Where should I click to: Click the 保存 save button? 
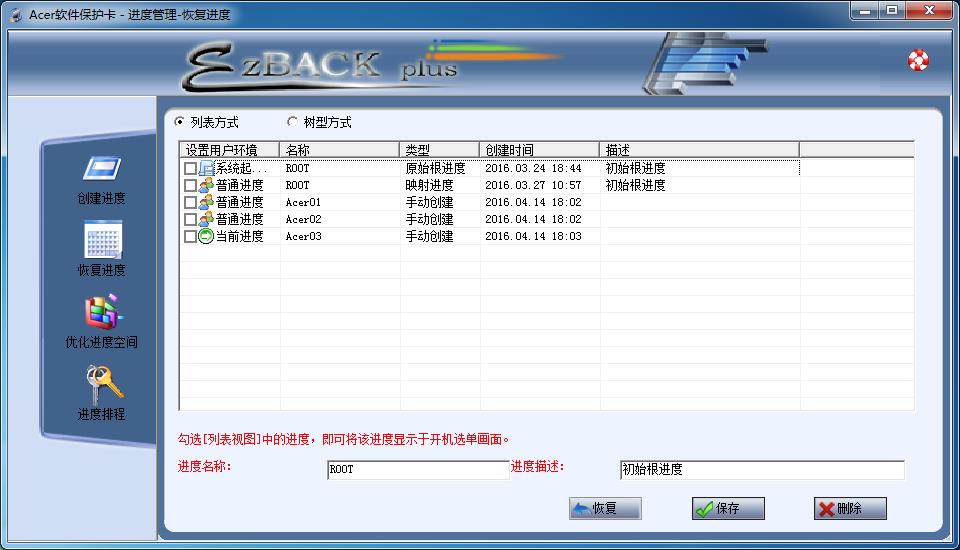pyautogui.click(x=728, y=508)
